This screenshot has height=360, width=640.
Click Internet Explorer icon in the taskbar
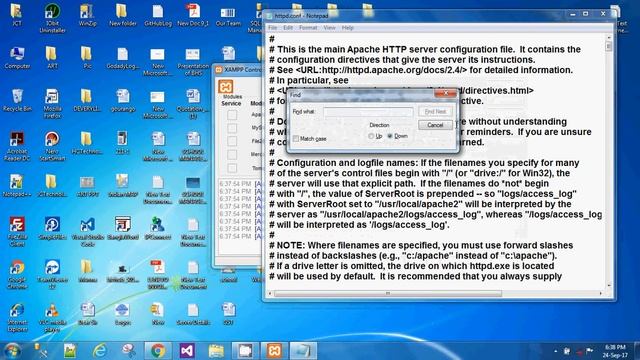(99, 351)
